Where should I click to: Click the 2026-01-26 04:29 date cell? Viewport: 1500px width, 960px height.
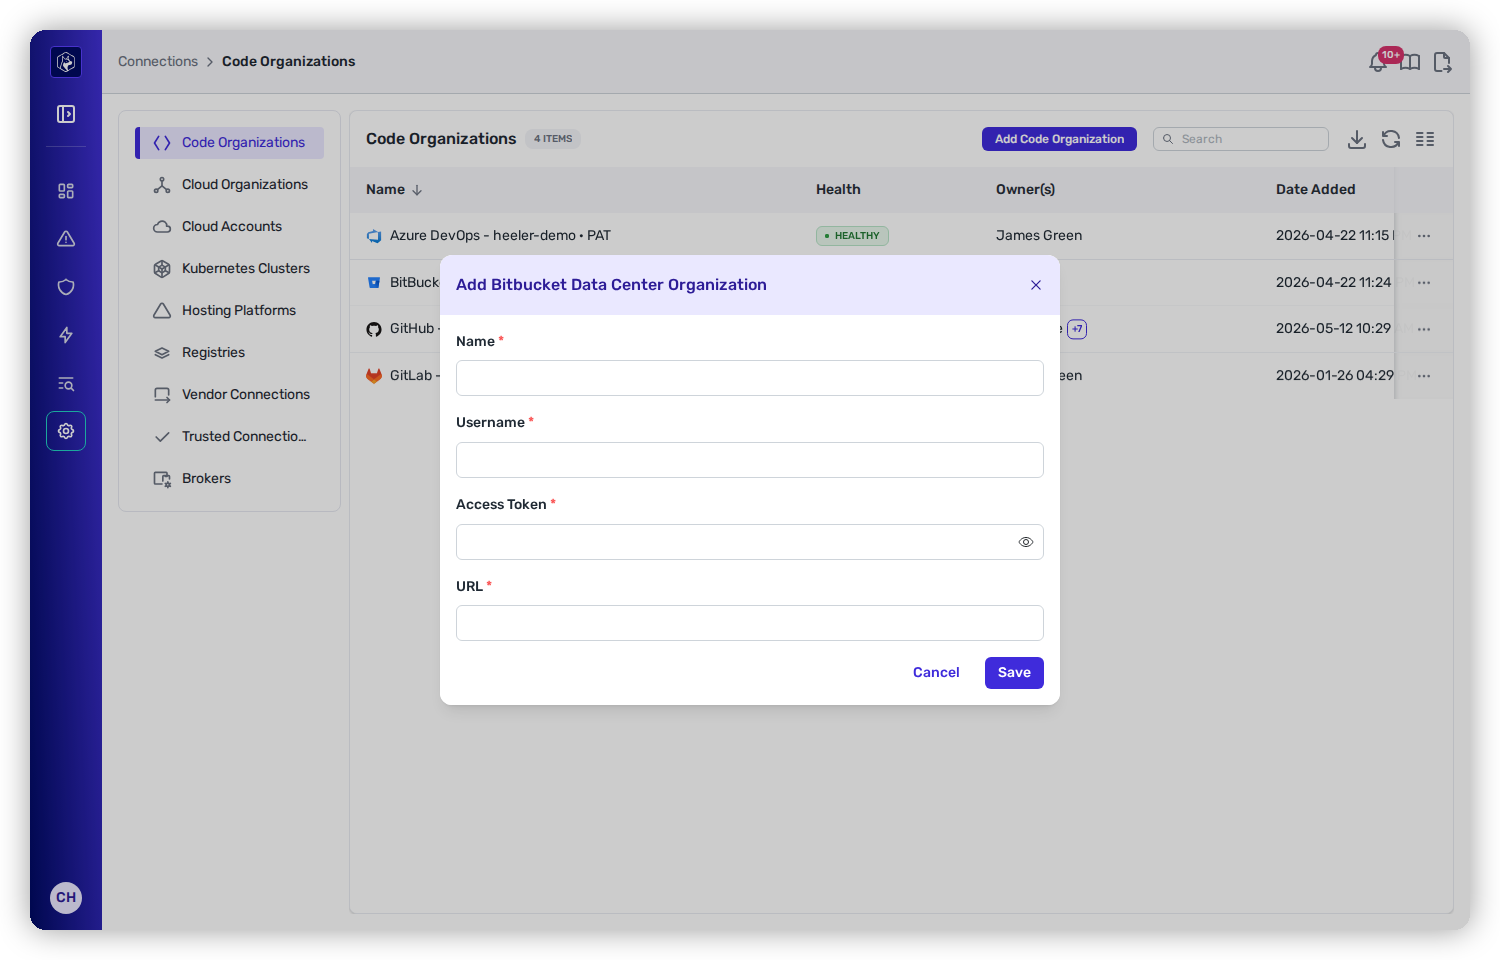click(x=1334, y=376)
